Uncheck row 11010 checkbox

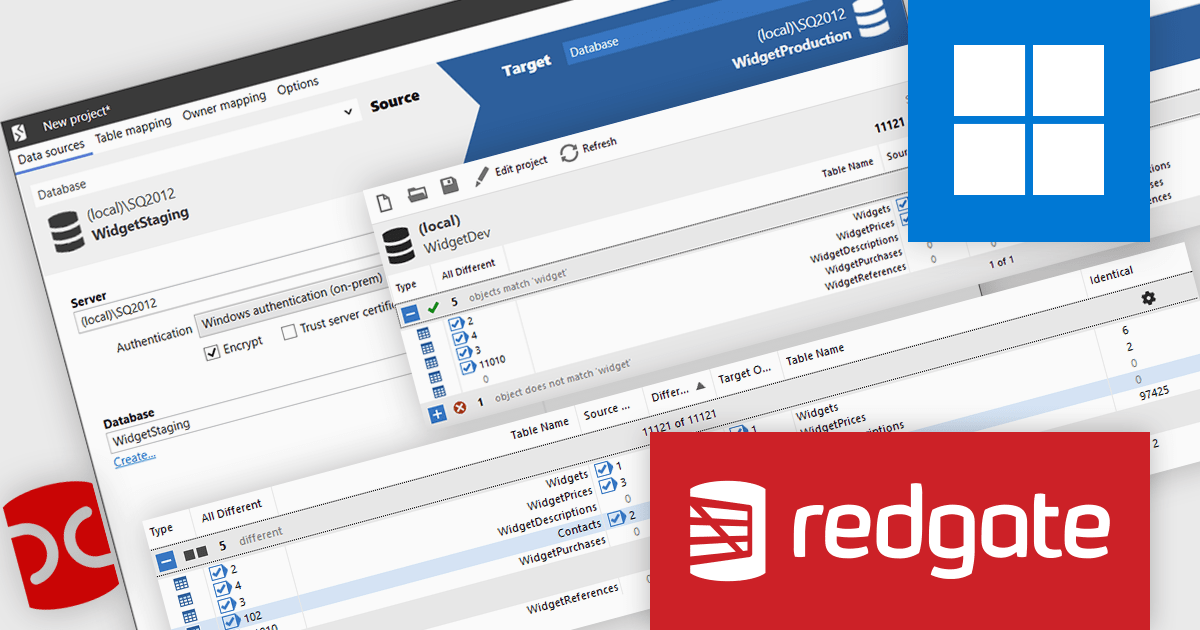pyautogui.click(x=467, y=366)
